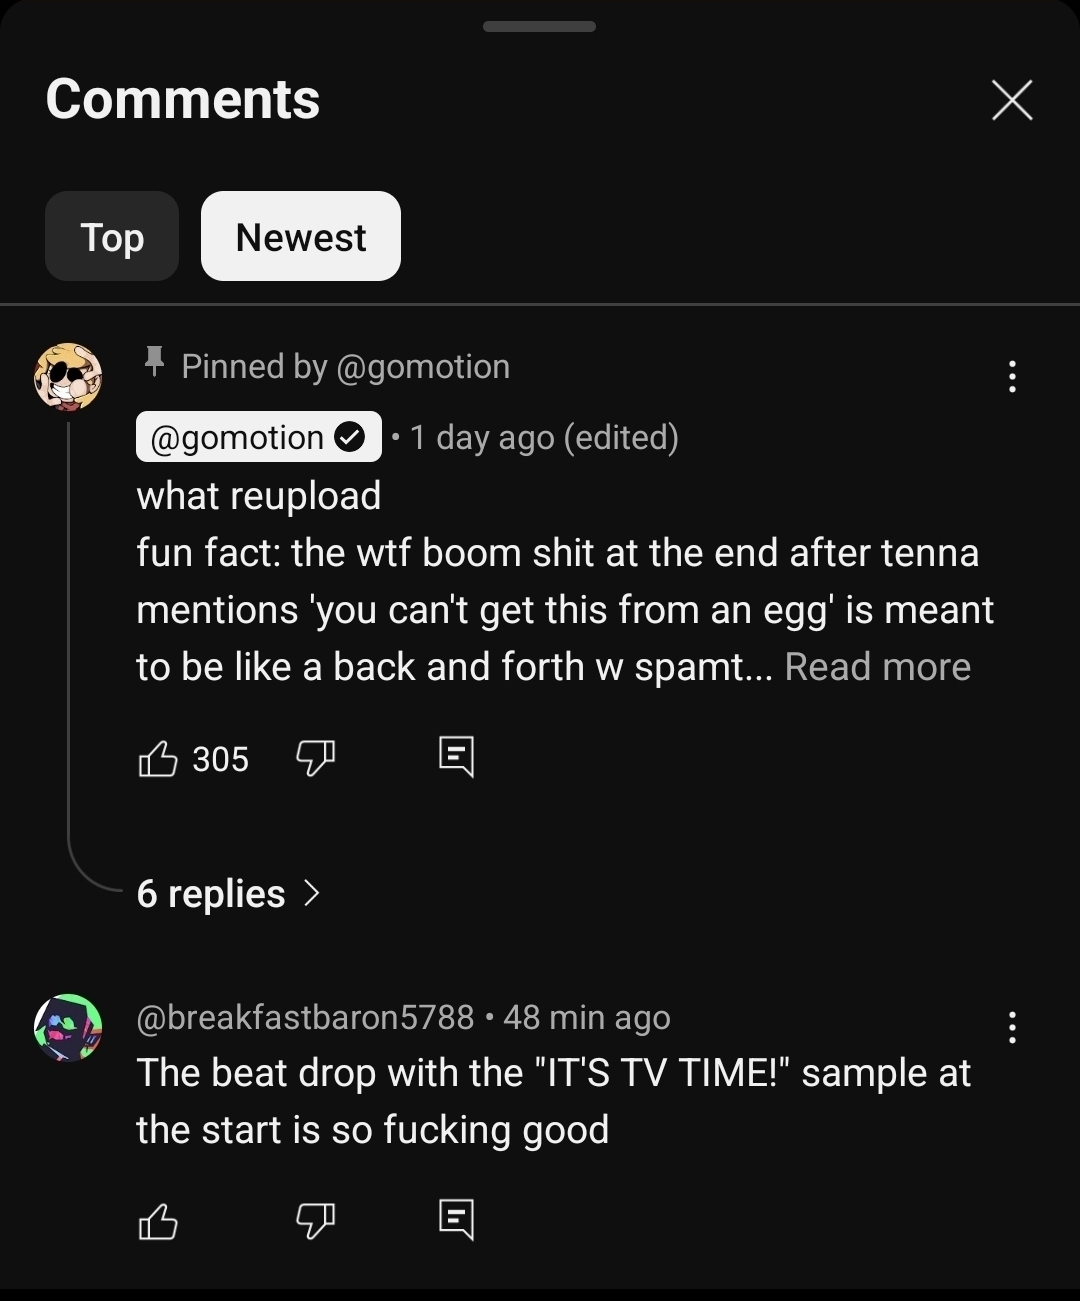Switch to Top comments tab
The width and height of the screenshot is (1080, 1301).
point(112,237)
